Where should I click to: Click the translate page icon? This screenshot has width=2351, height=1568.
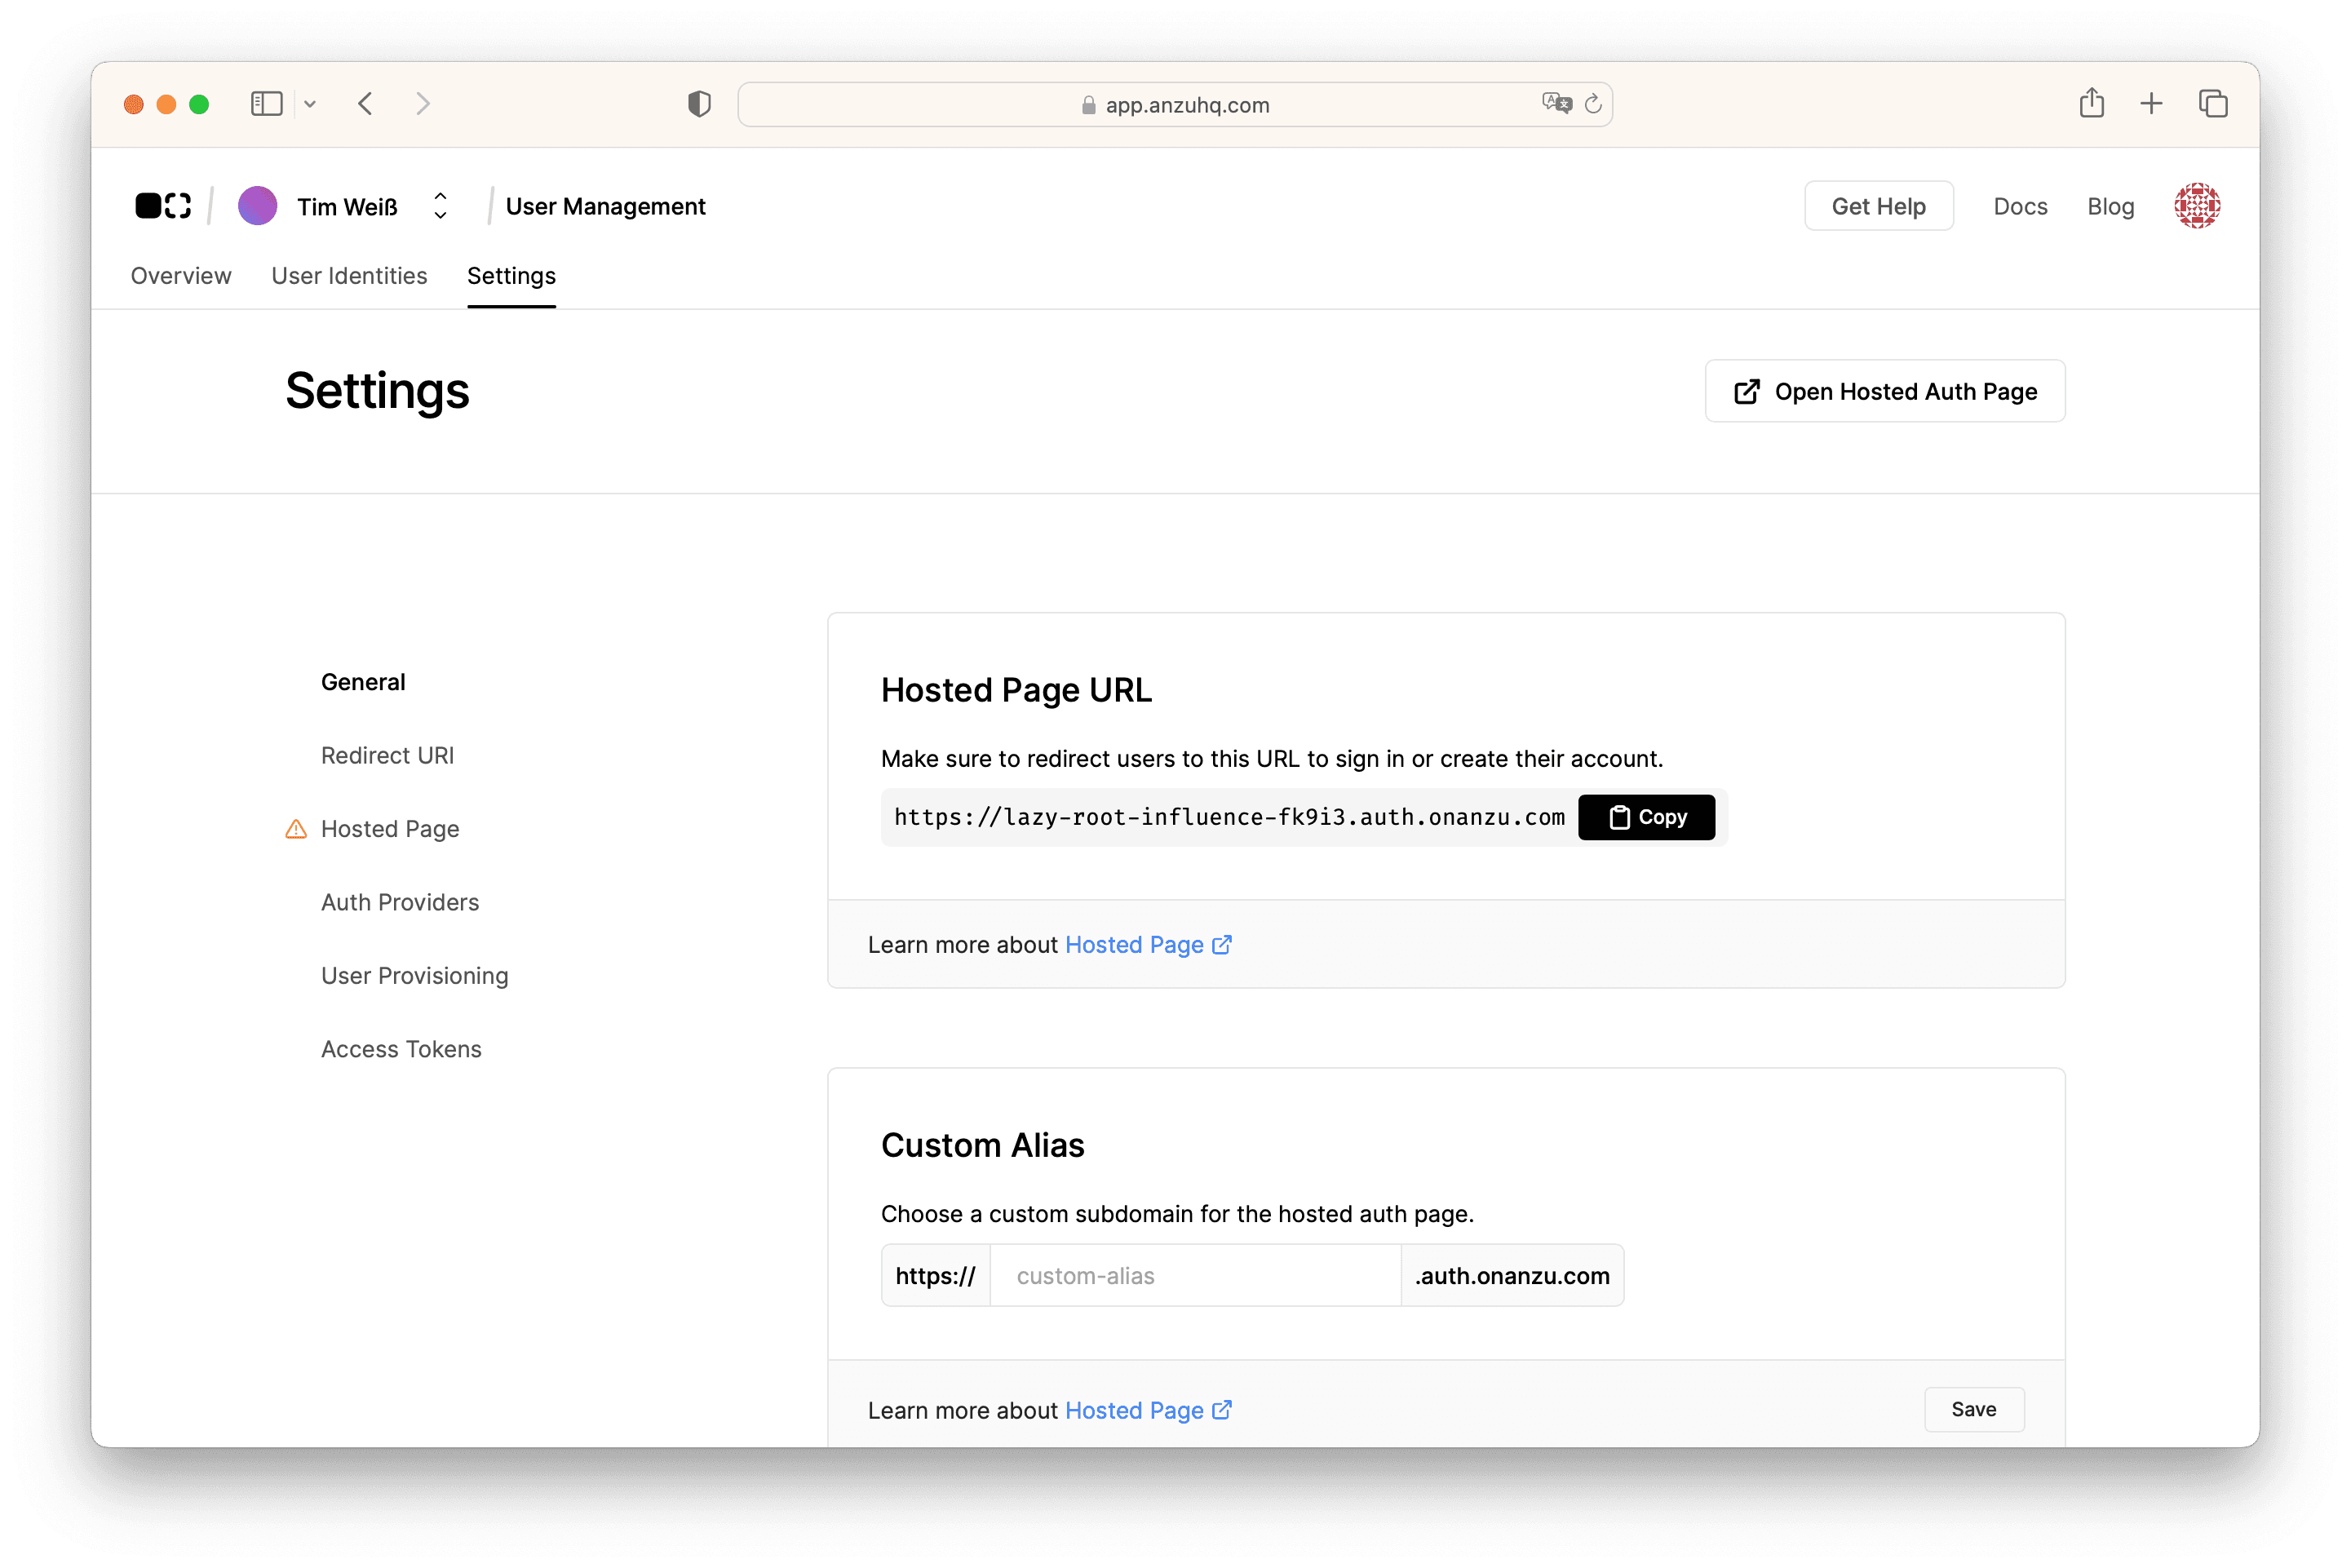pyautogui.click(x=1556, y=103)
